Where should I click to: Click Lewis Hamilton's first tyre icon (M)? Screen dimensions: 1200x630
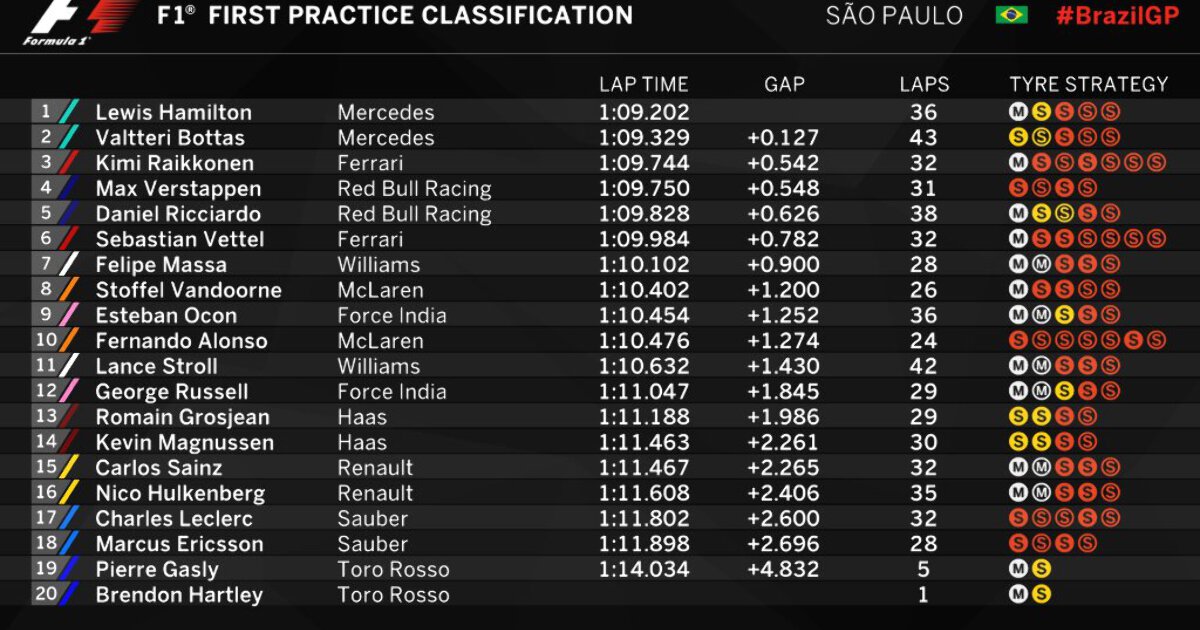click(x=1018, y=112)
